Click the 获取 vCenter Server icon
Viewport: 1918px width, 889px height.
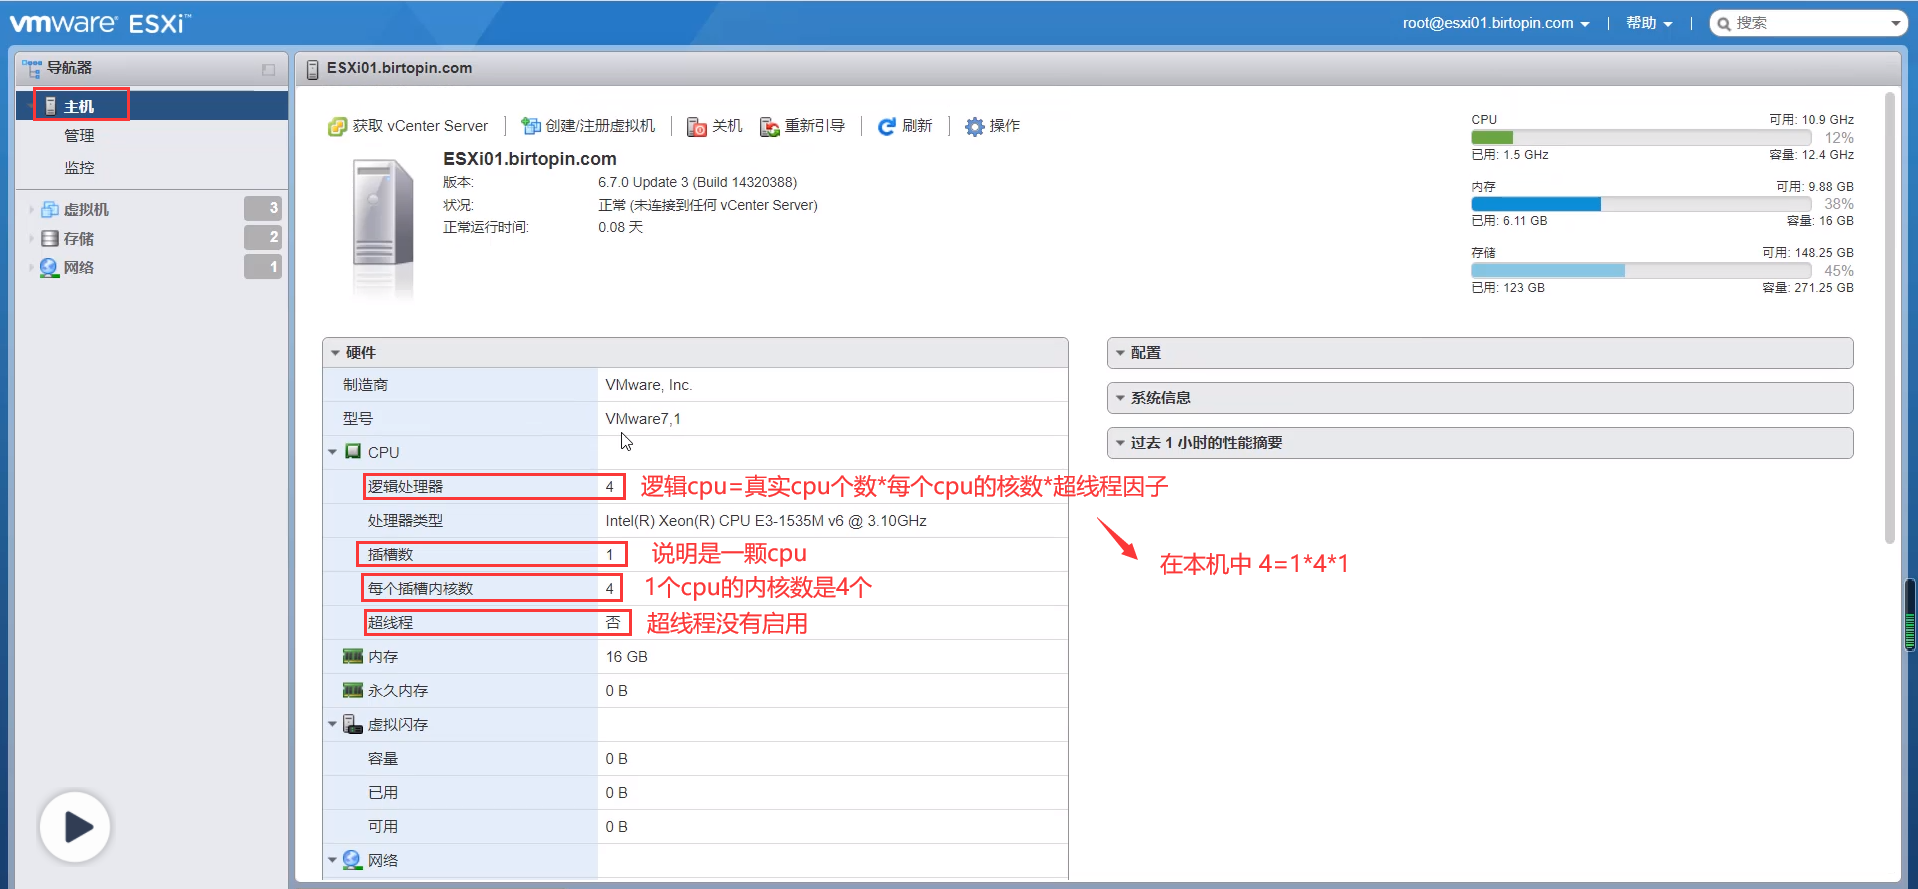337,127
